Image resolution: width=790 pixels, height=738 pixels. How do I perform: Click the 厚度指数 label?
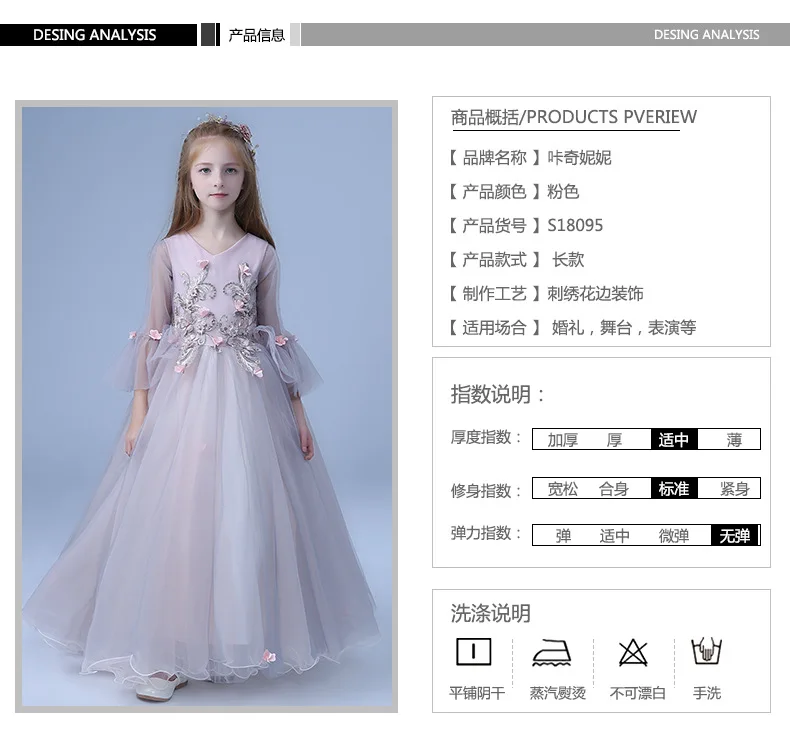click(486, 437)
